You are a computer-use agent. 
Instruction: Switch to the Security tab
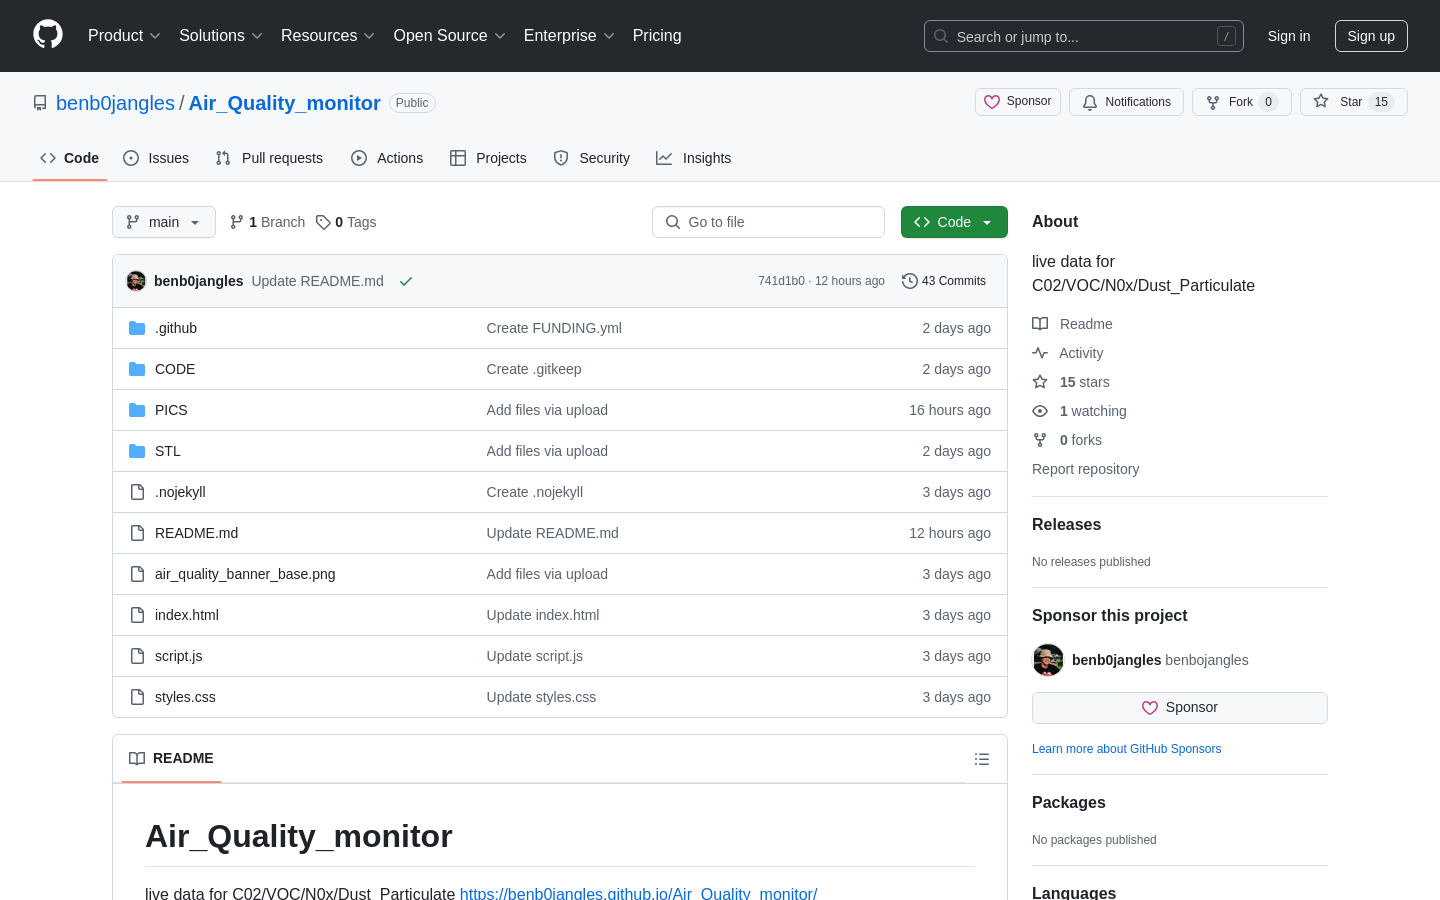pyautogui.click(x=592, y=158)
